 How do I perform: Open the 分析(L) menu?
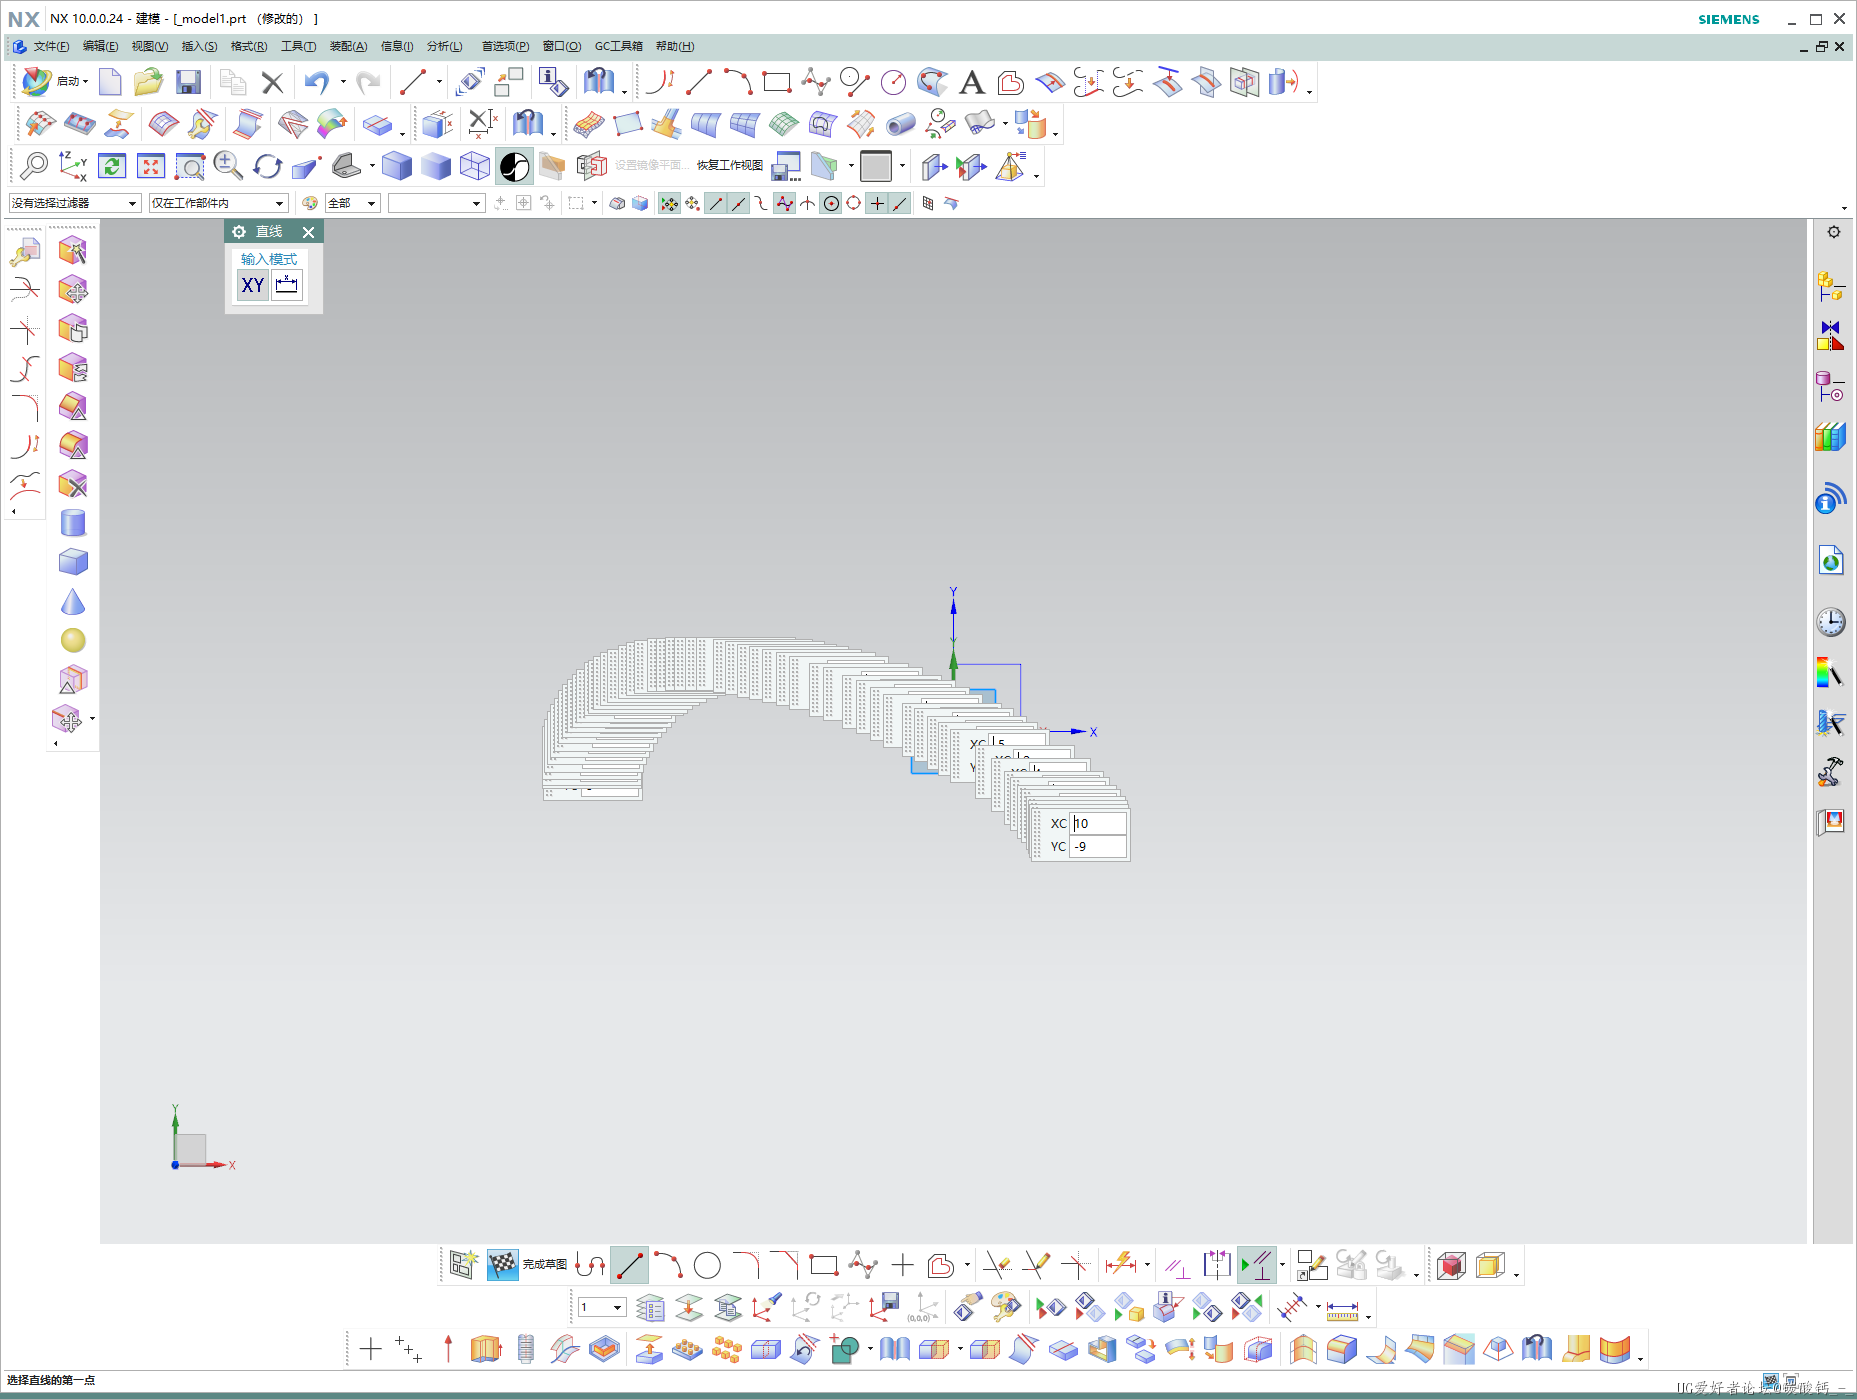[444, 46]
